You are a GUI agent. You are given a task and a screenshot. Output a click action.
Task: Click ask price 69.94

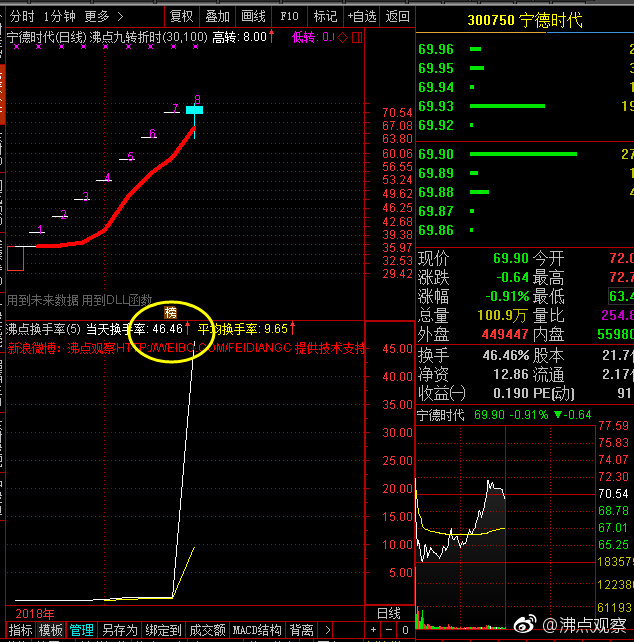[436, 87]
